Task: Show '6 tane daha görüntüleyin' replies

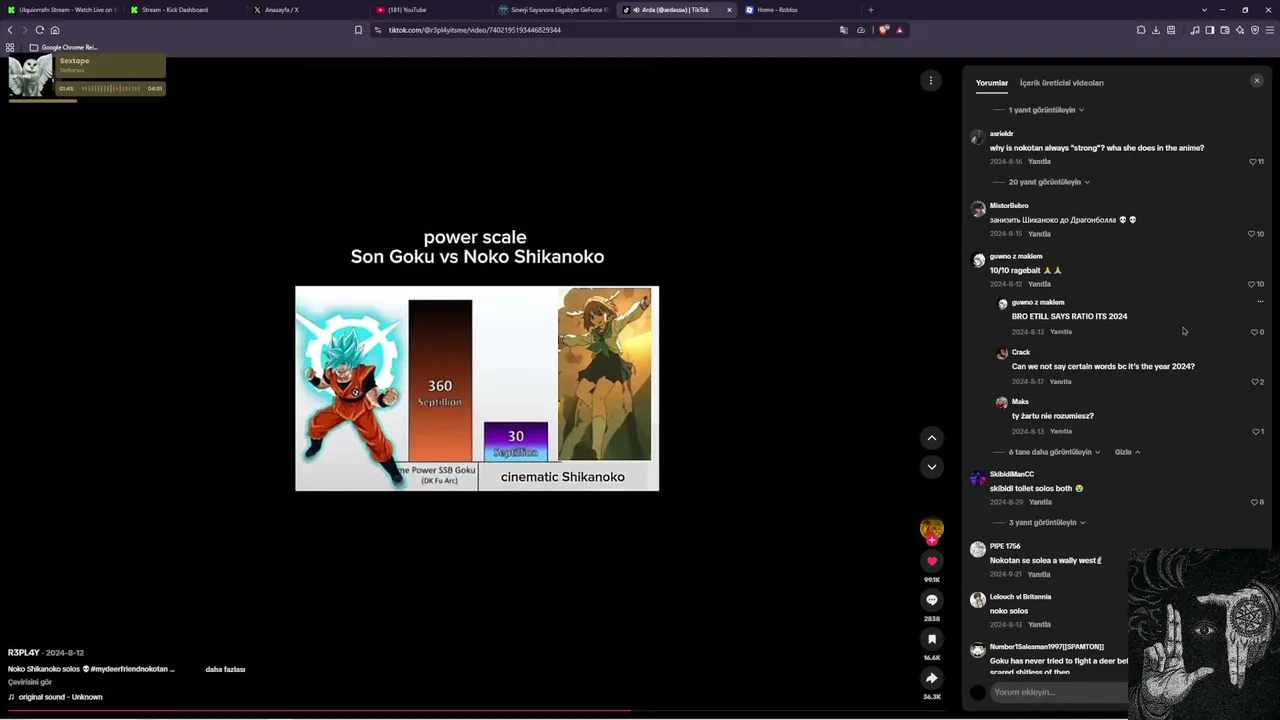Action: tap(1054, 452)
